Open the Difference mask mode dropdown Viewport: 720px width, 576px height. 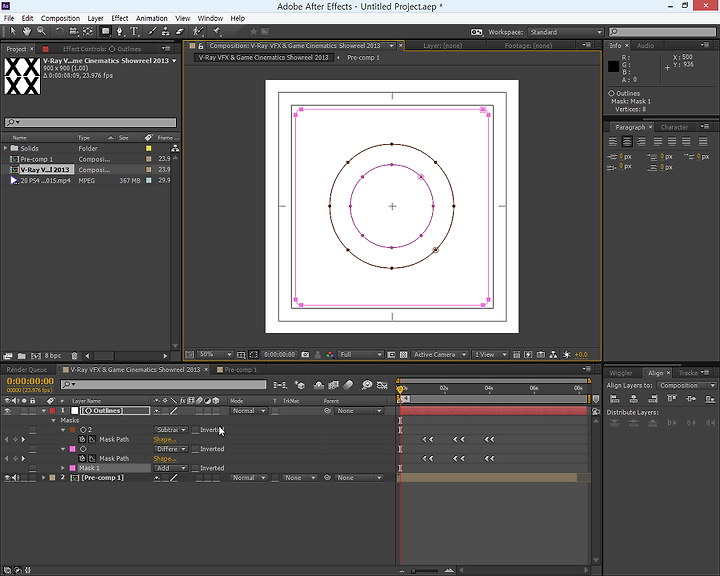(x=170, y=449)
